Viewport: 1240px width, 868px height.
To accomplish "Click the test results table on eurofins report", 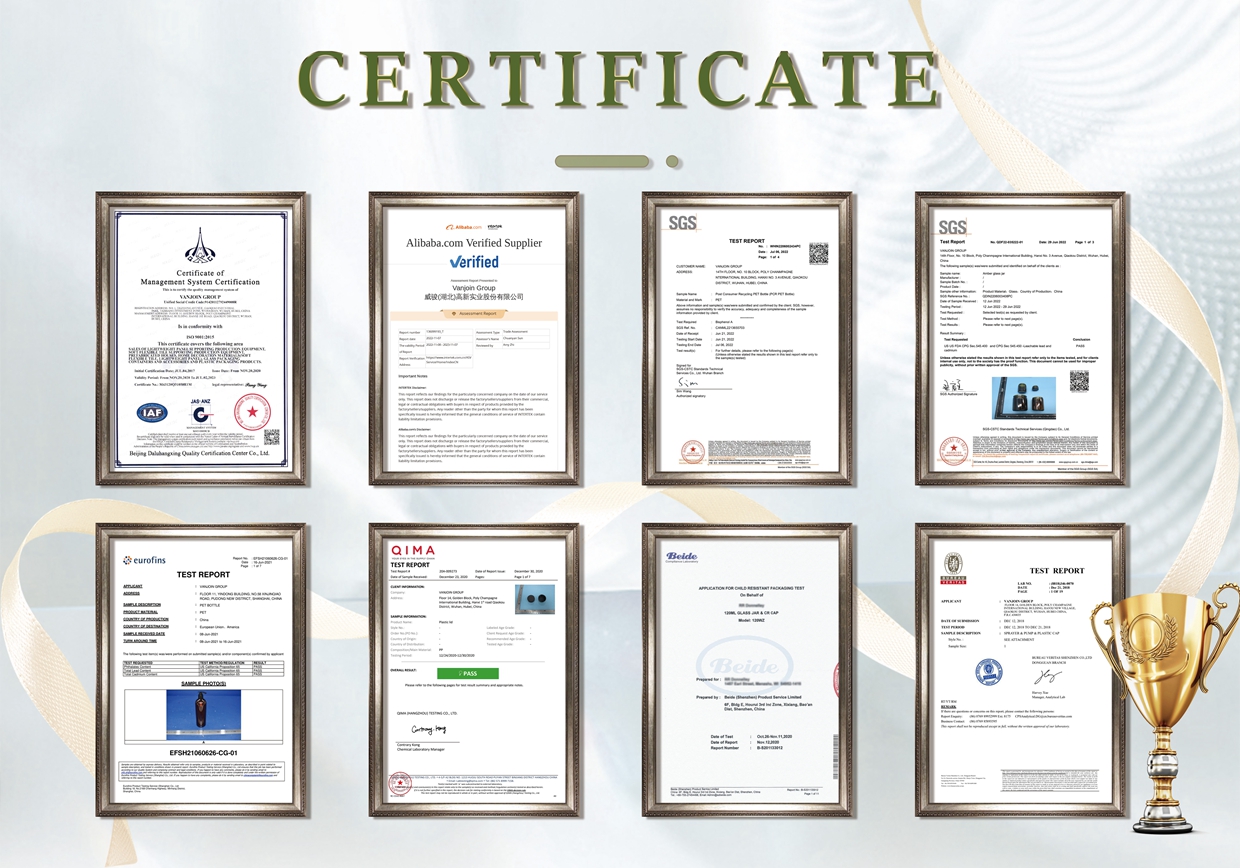I will click(x=203, y=668).
